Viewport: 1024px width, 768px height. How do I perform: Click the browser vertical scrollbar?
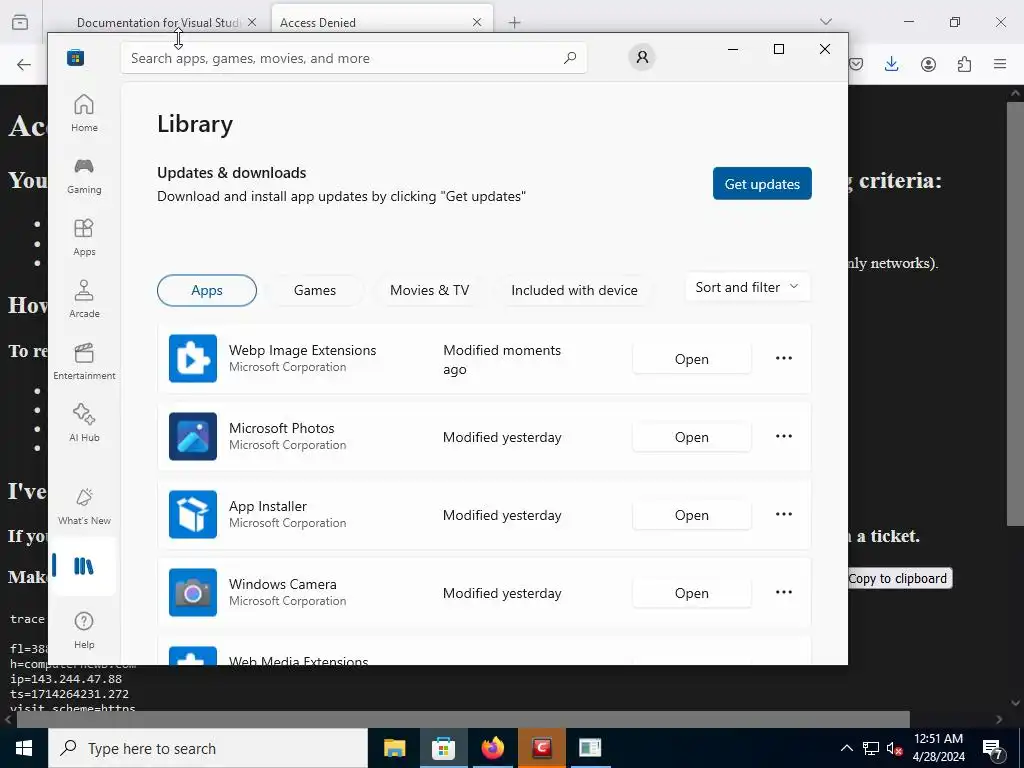tap(1016, 312)
